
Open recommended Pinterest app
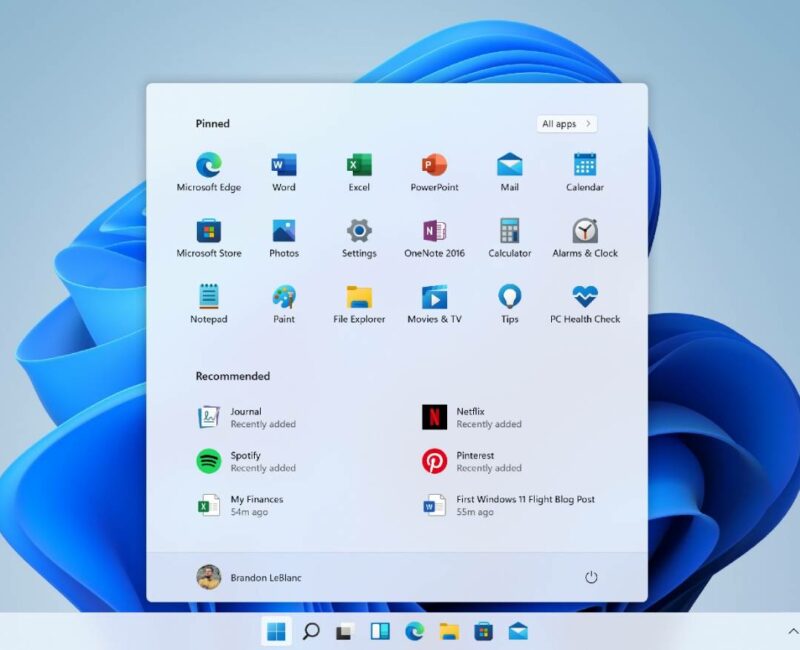(x=472, y=461)
